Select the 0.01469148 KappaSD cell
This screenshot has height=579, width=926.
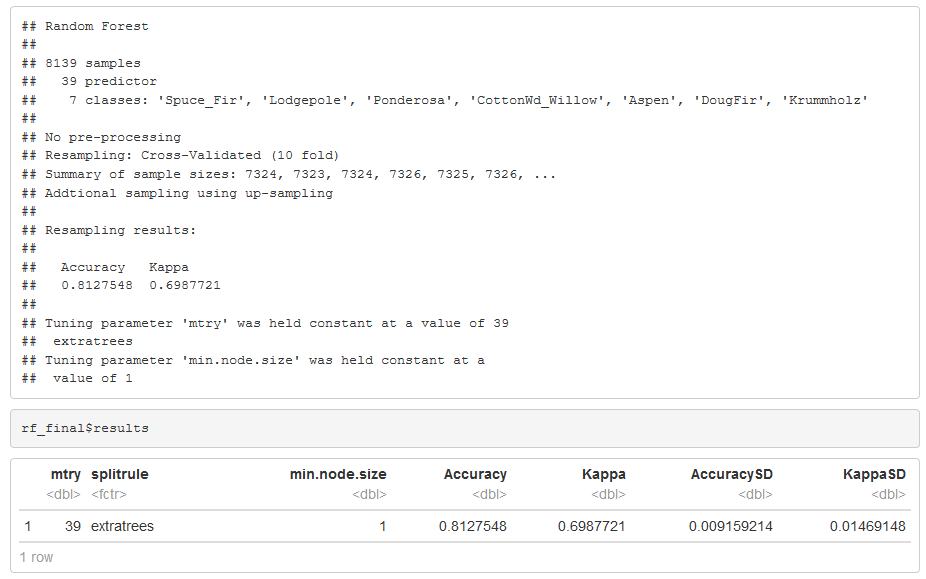(868, 526)
